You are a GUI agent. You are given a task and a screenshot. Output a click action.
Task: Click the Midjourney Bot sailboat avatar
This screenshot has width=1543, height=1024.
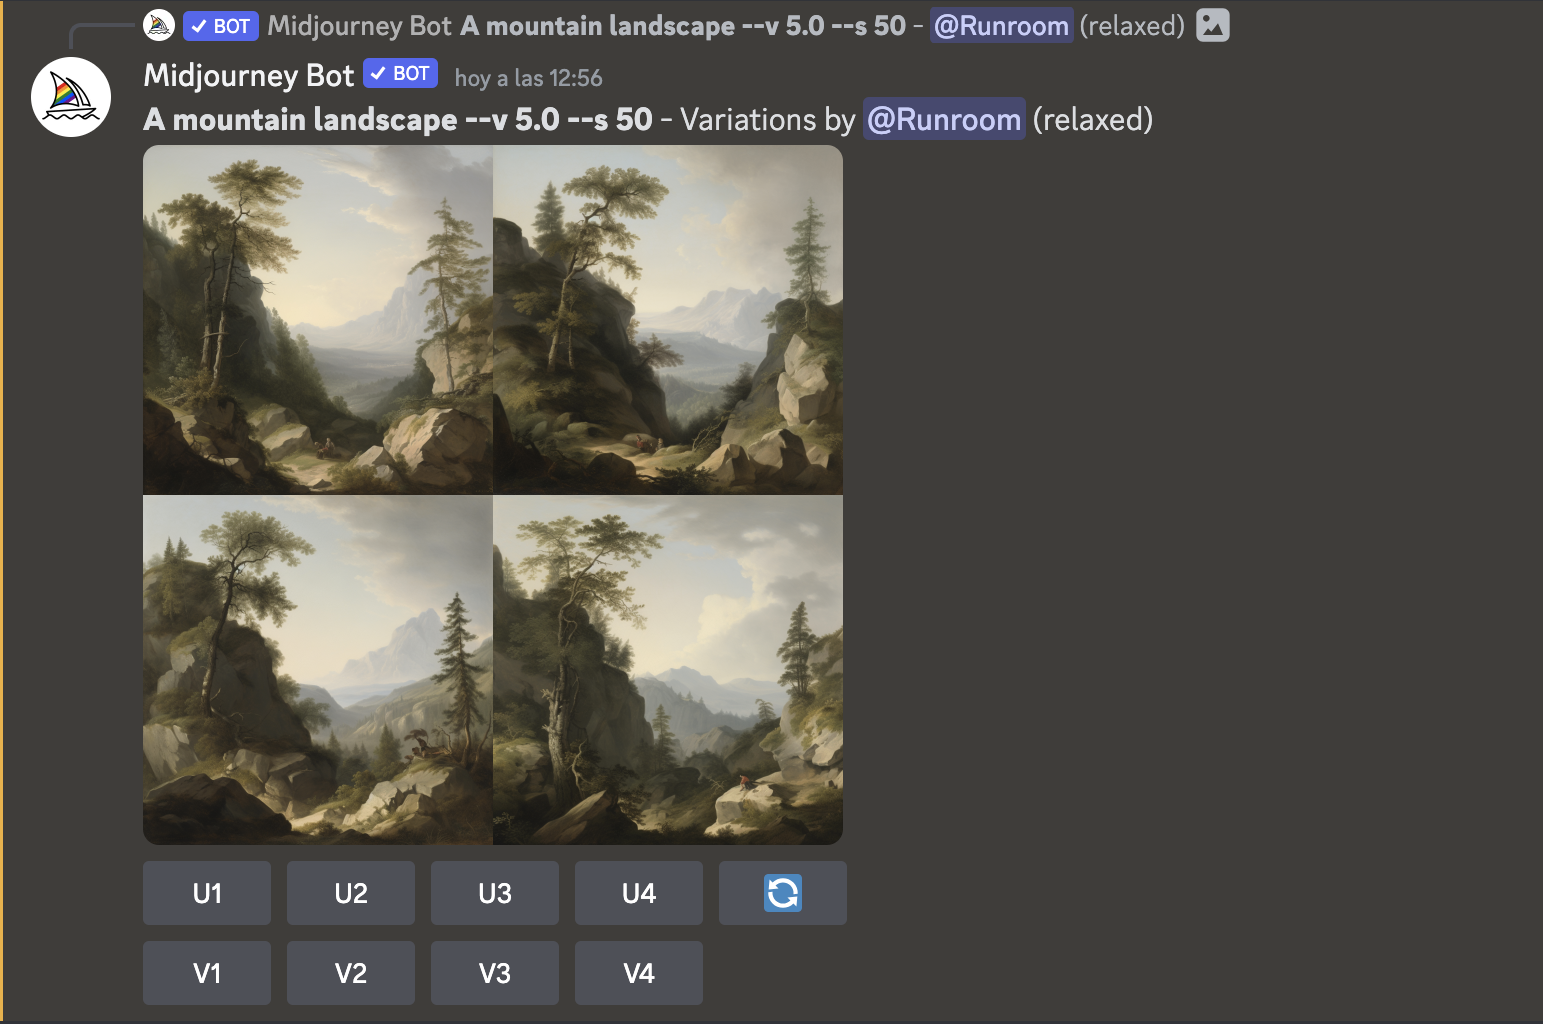pos(71,97)
